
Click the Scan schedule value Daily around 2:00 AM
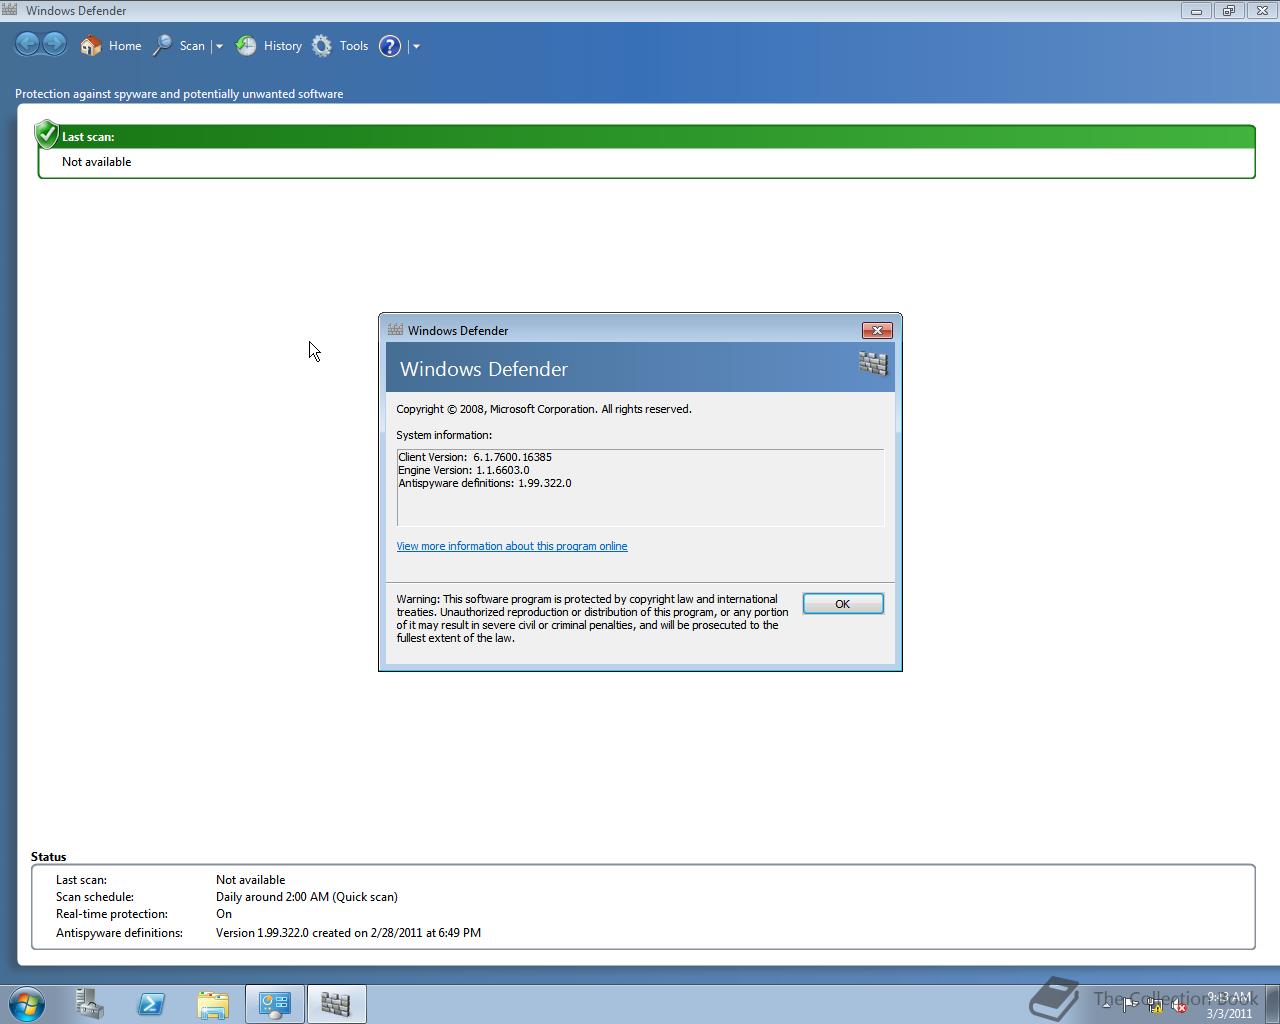307,897
